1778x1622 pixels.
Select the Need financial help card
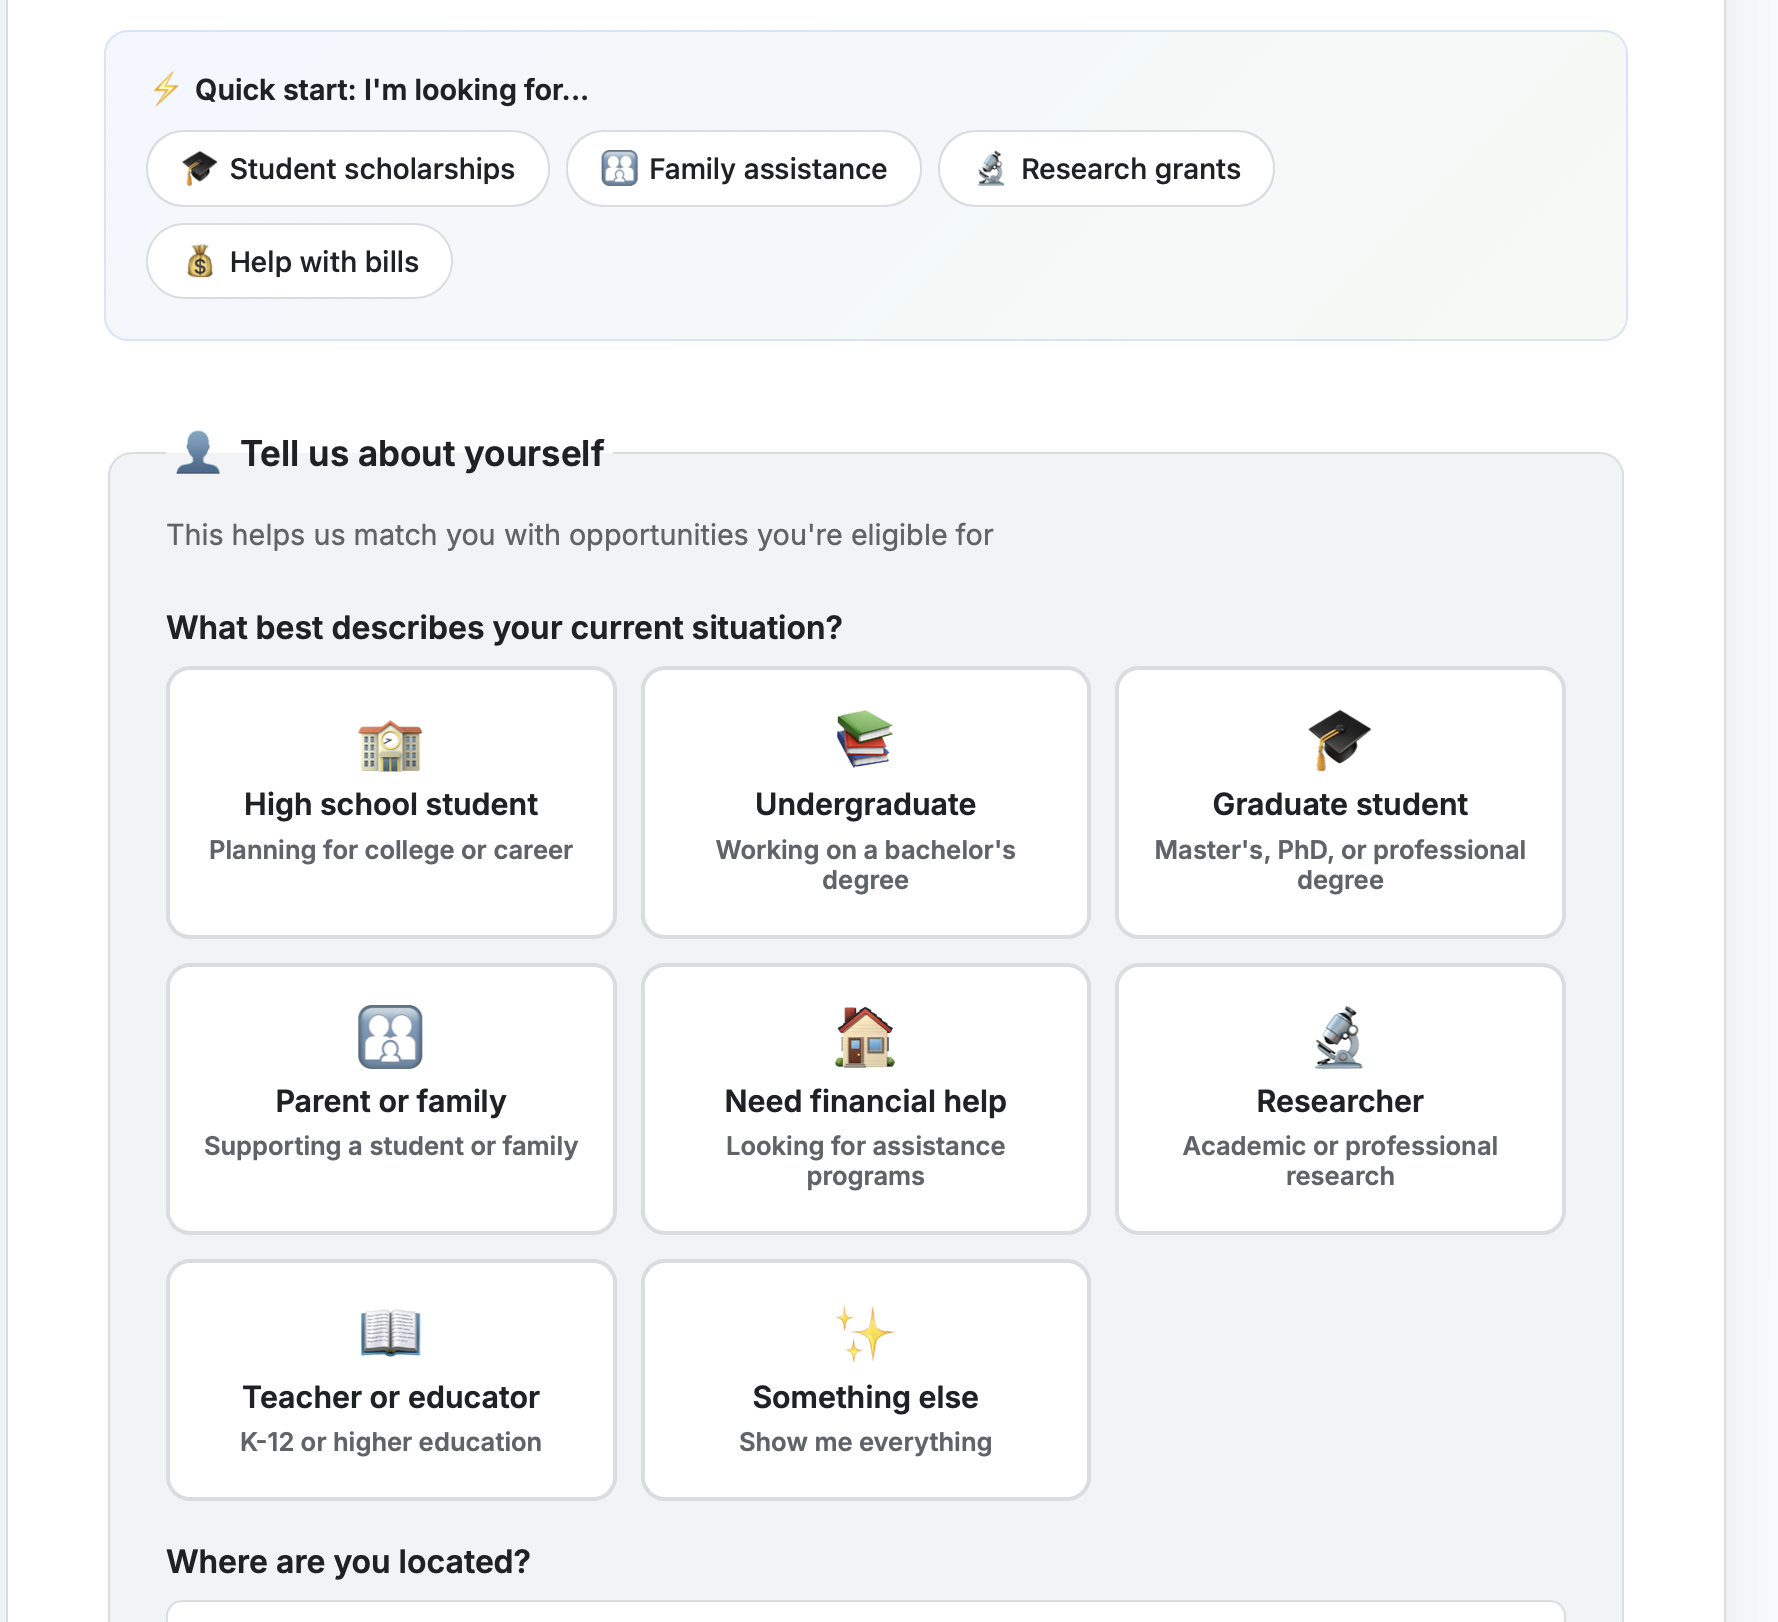[x=865, y=1100]
